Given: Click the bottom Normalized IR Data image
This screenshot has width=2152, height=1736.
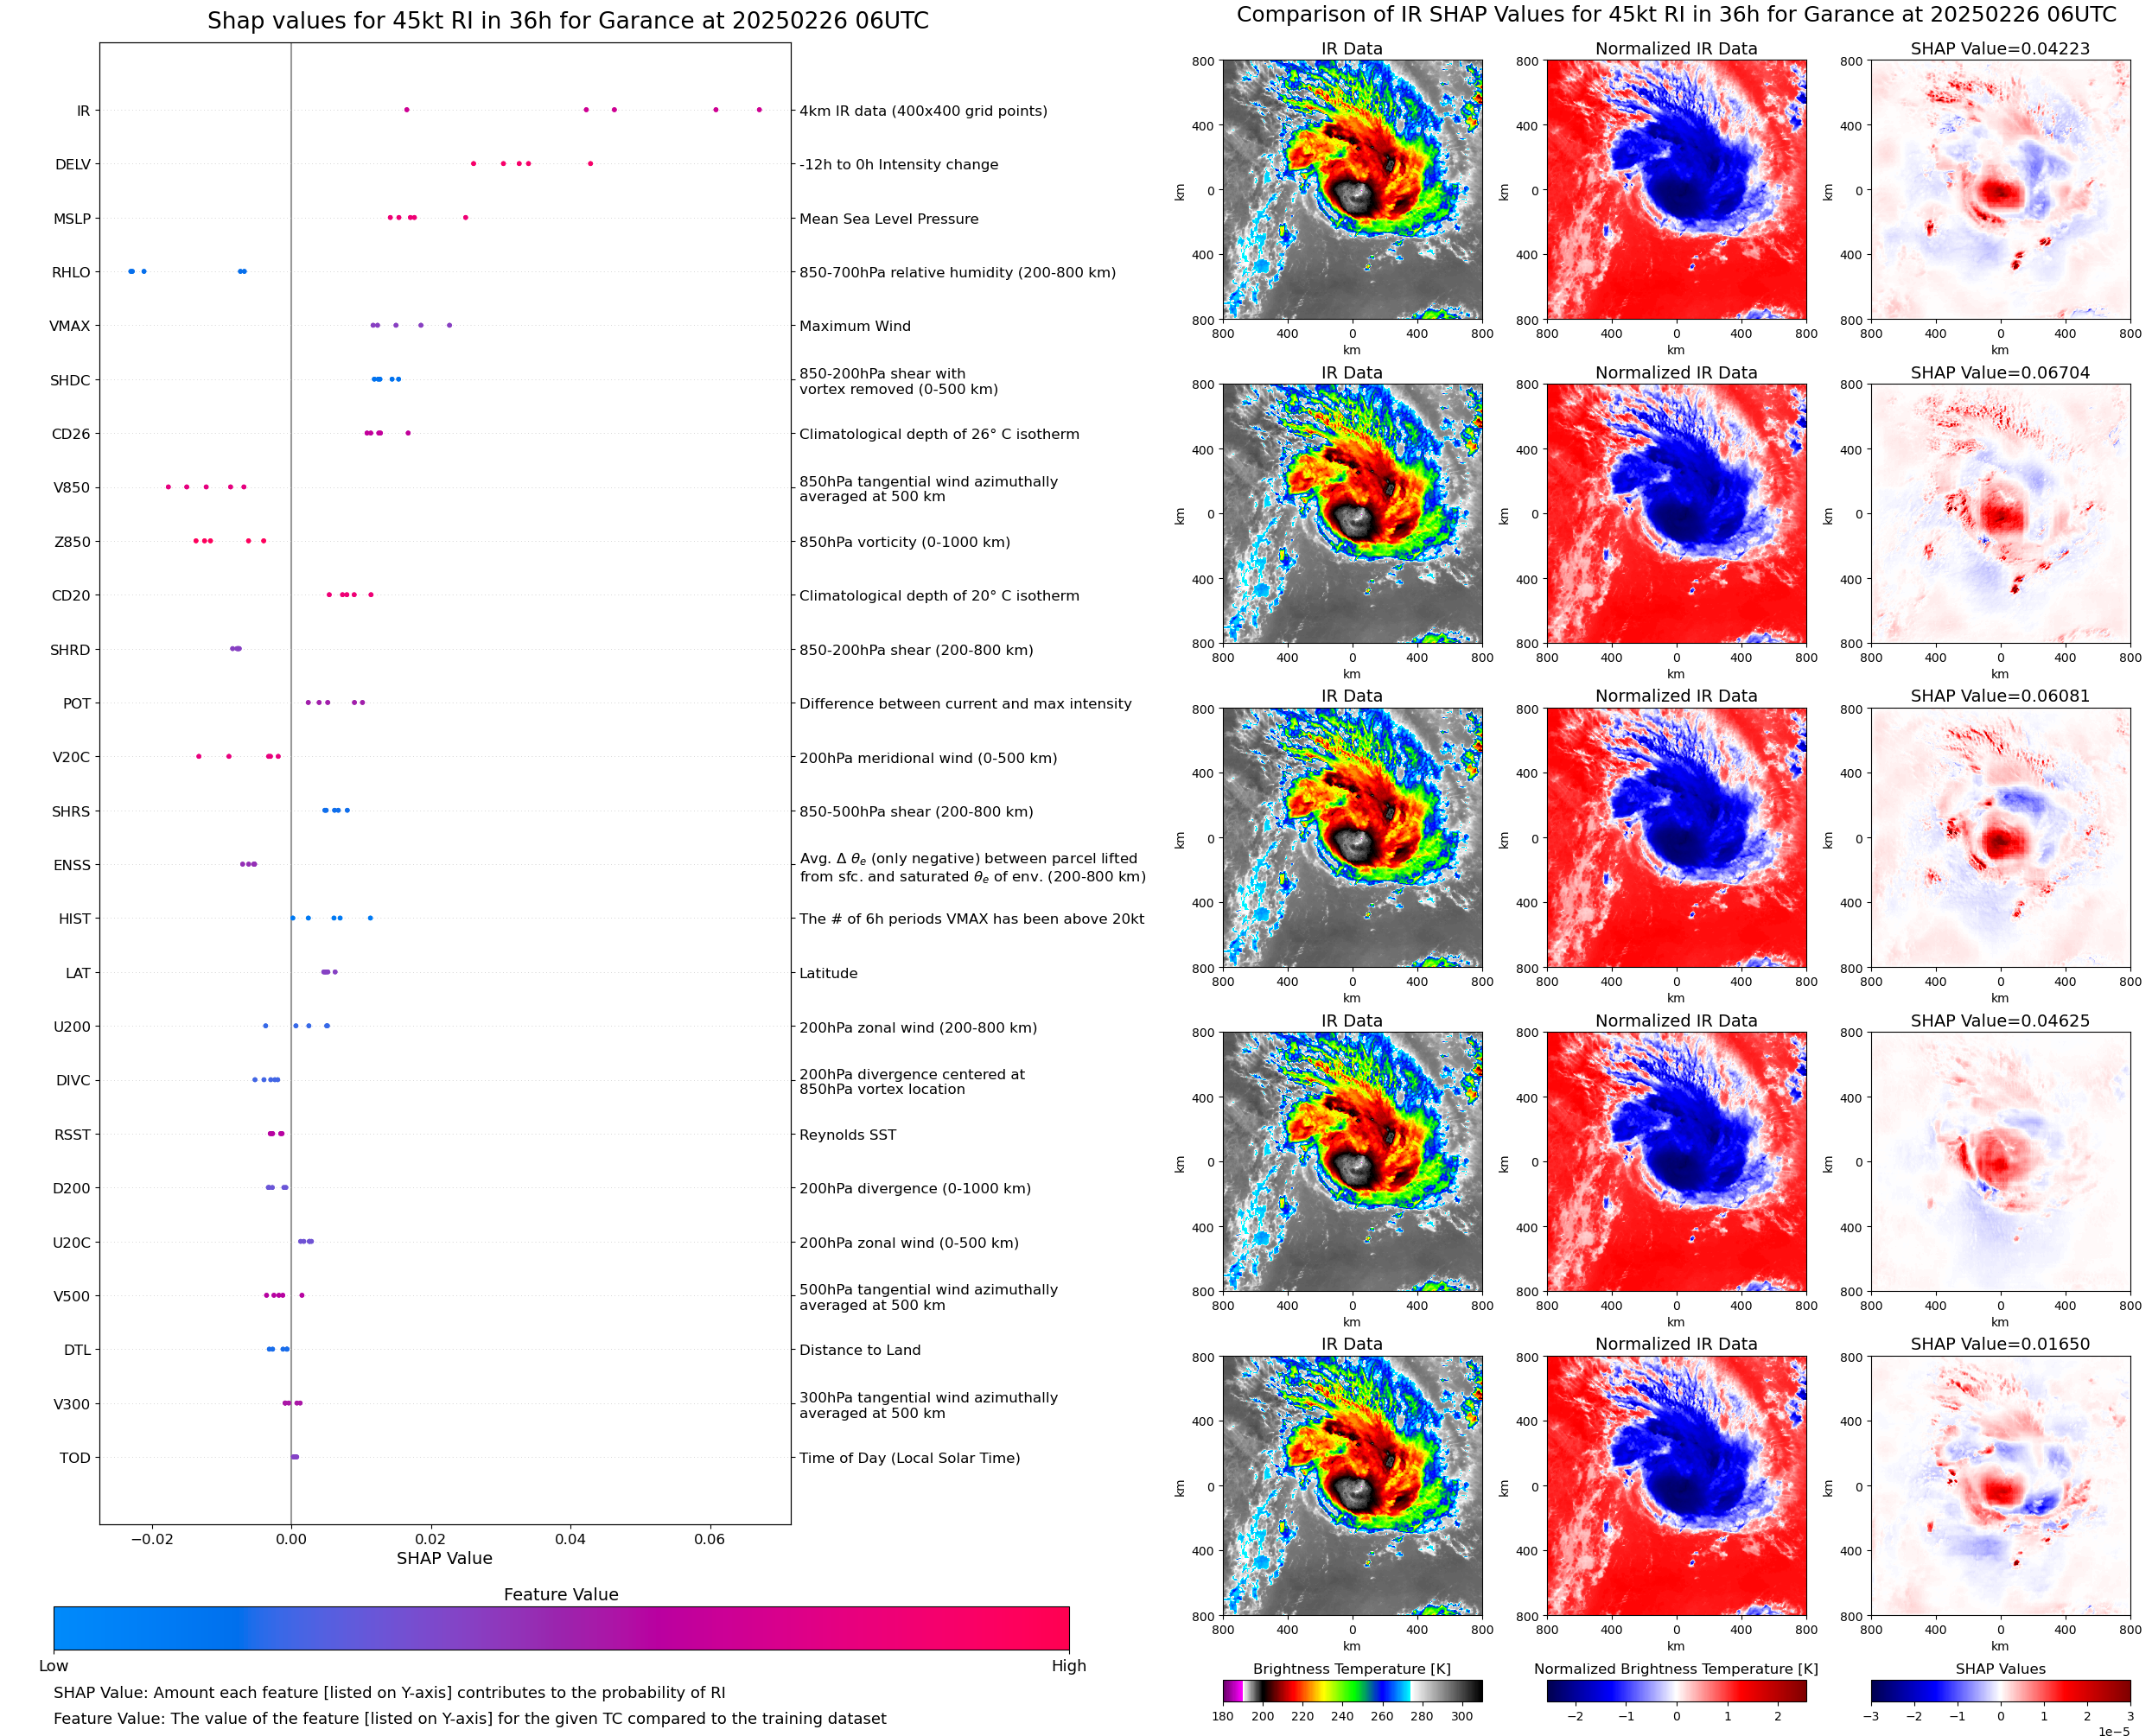Looking at the screenshot, I should tap(1676, 1485).
